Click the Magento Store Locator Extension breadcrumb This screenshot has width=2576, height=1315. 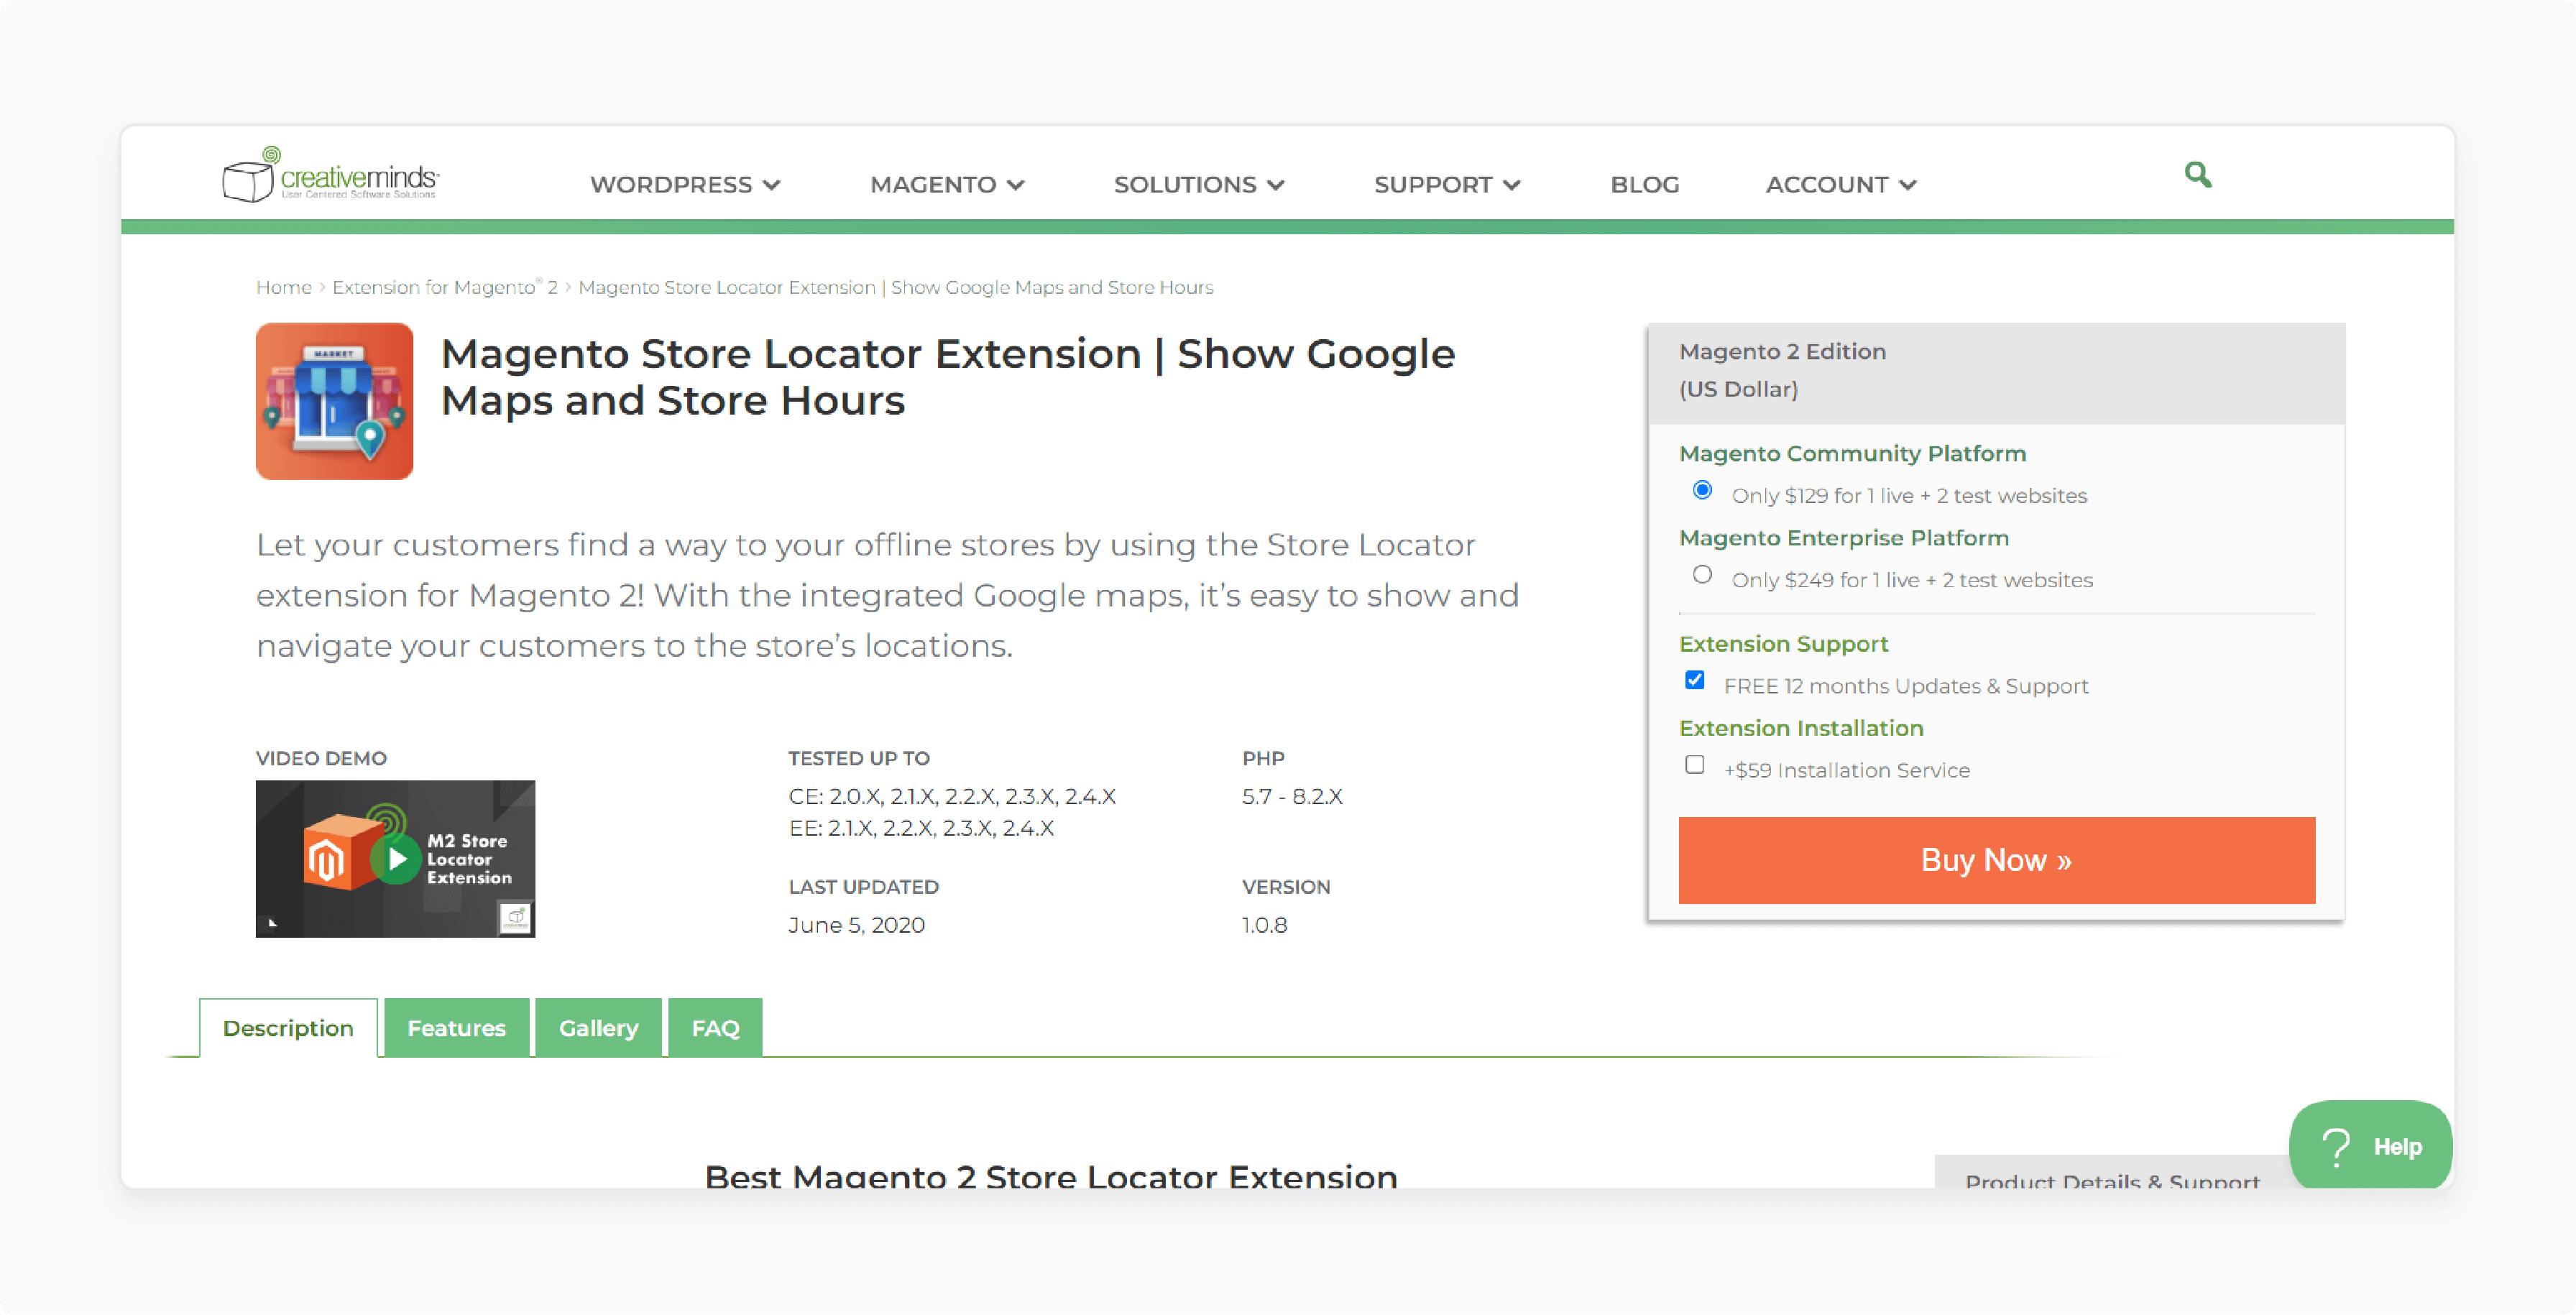coord(895,288)
